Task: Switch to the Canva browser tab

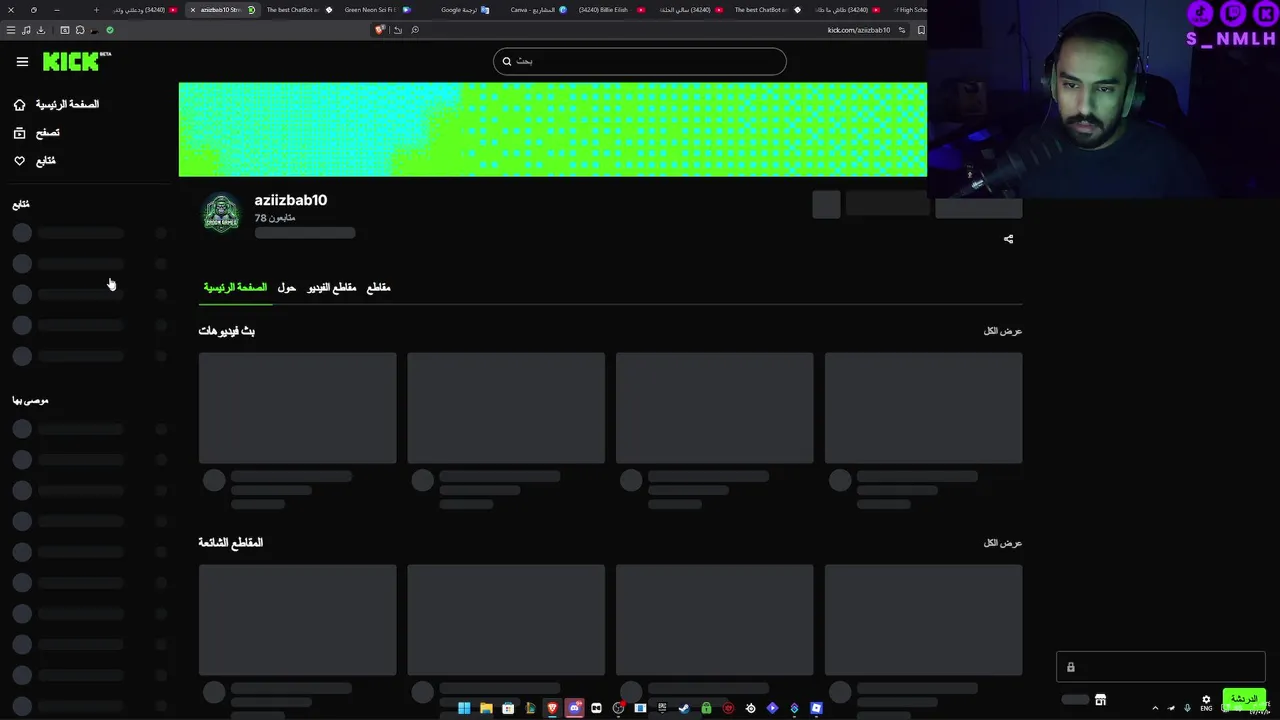Action: tap(537, 10)
